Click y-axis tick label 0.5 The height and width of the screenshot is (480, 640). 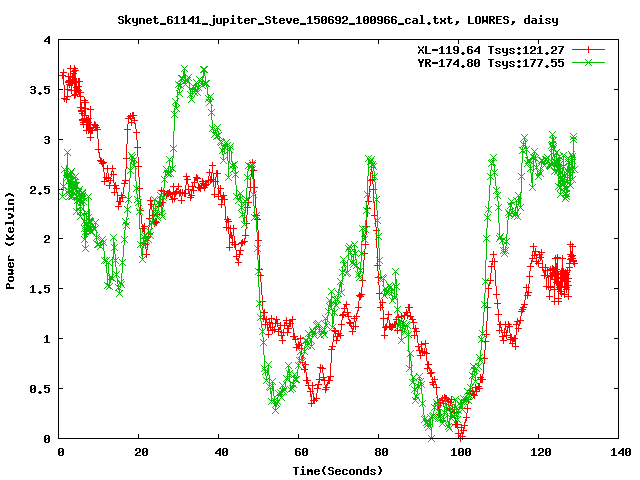click(40, 389)
